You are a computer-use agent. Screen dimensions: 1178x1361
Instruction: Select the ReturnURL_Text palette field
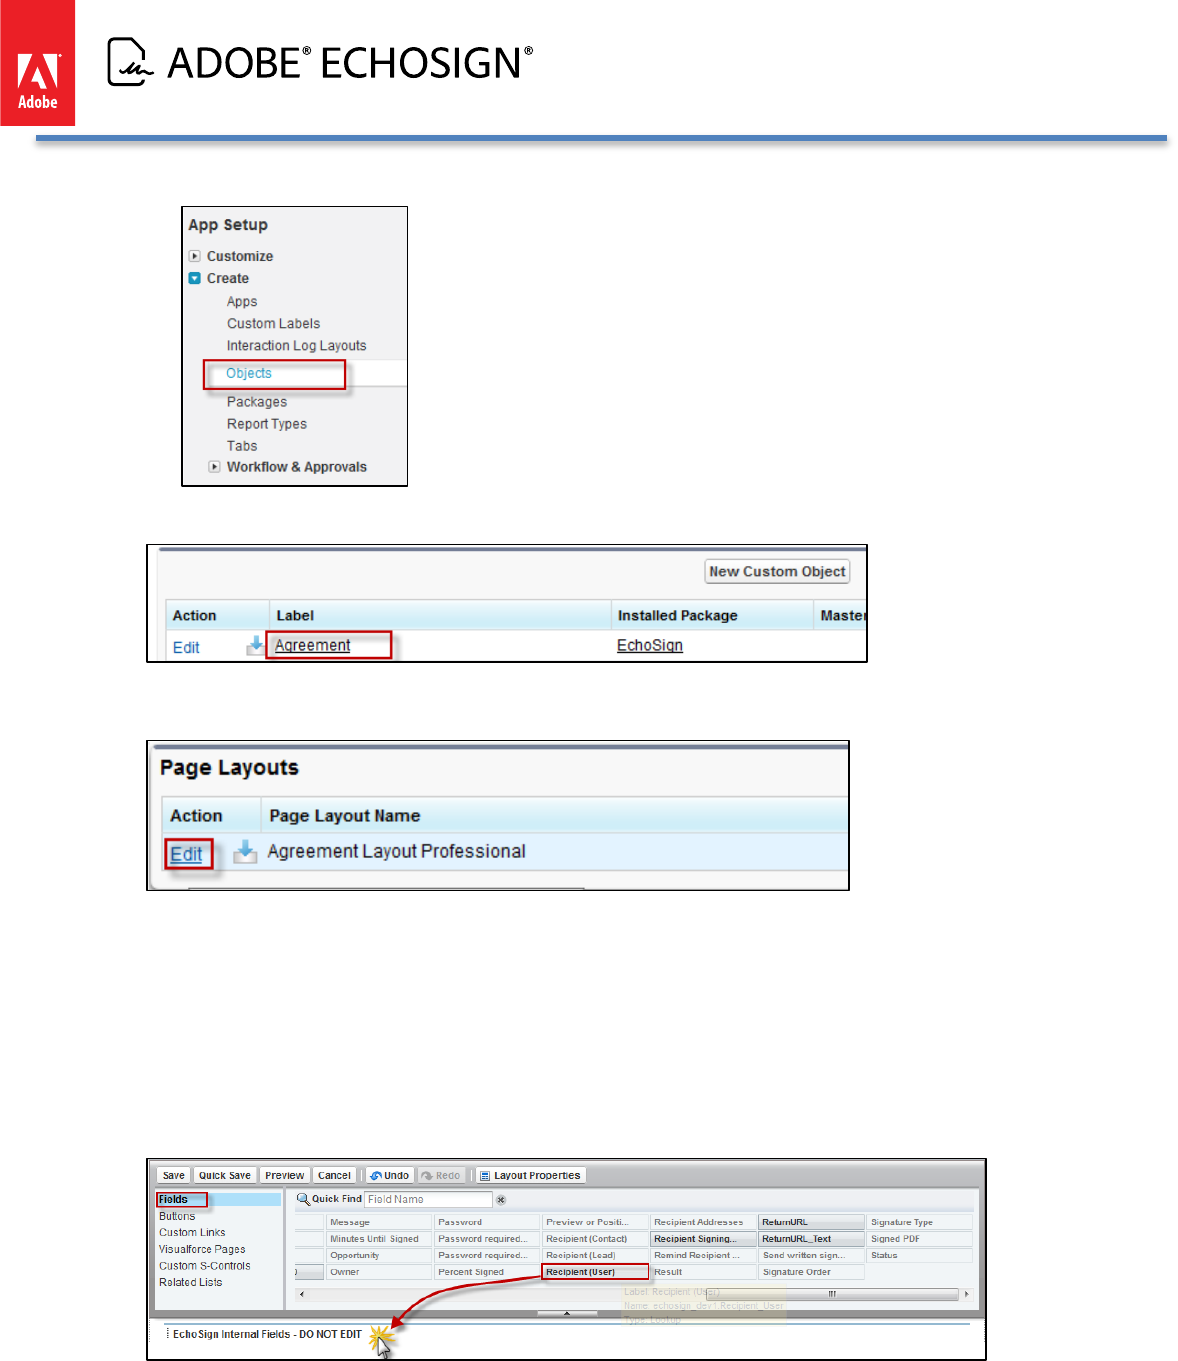811,1238
